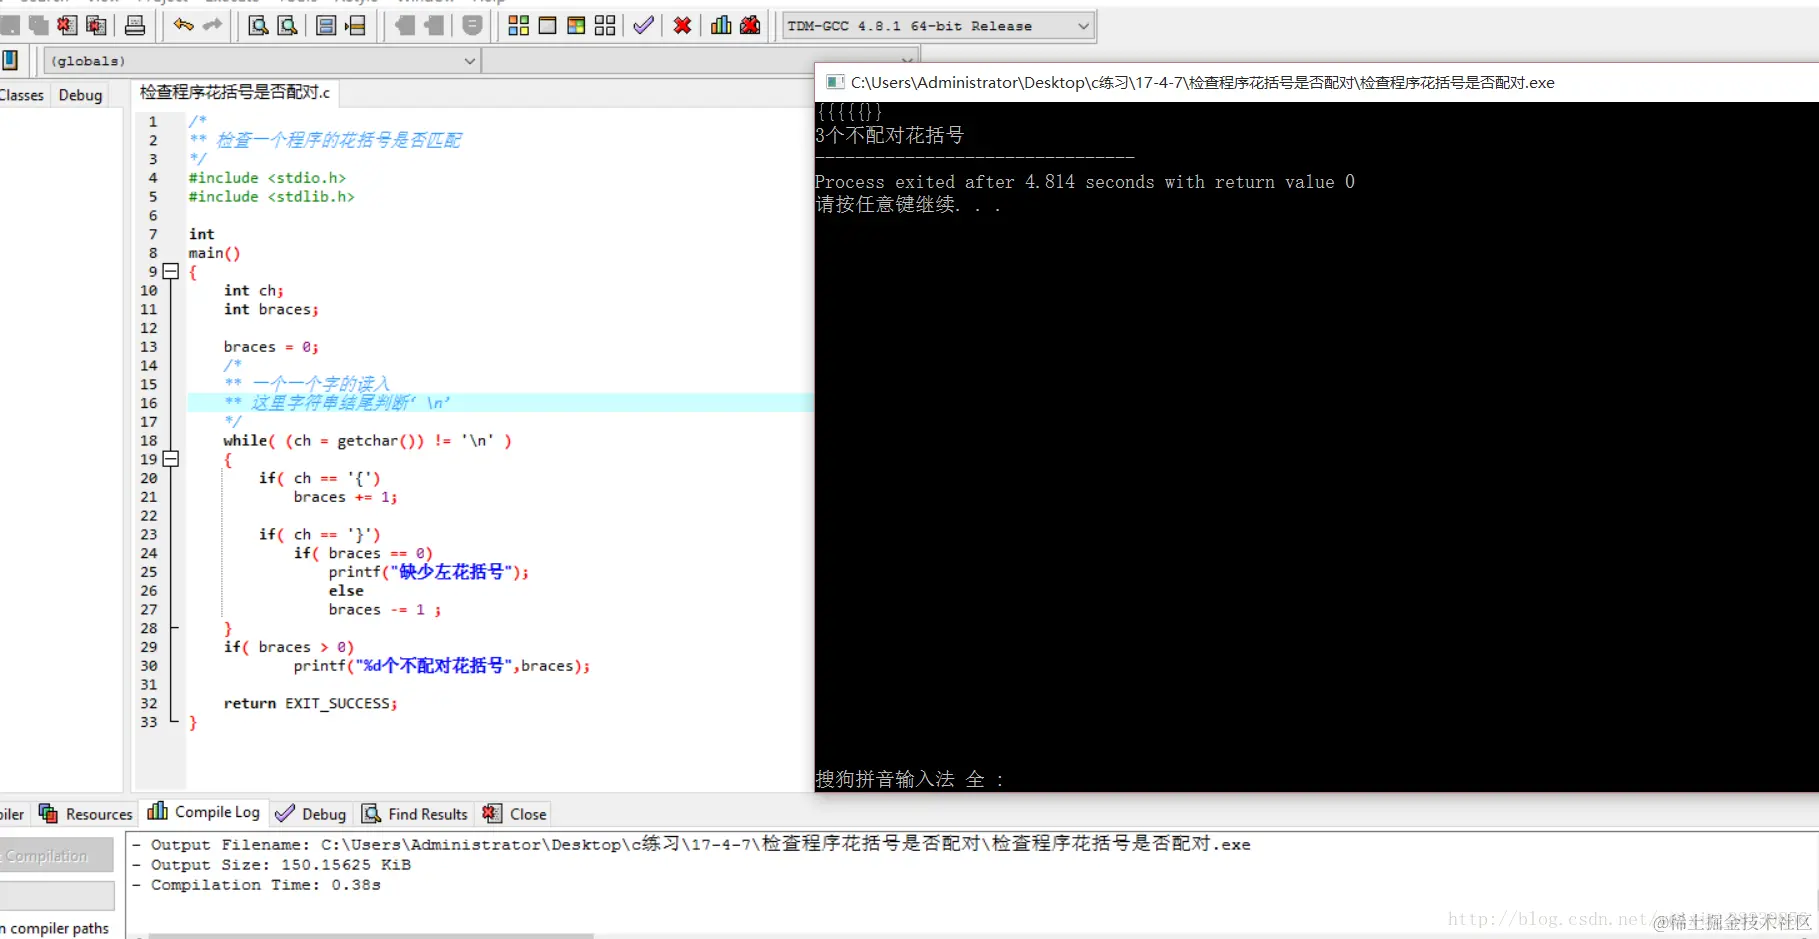Click the Close all files toolbar icon

96,25
